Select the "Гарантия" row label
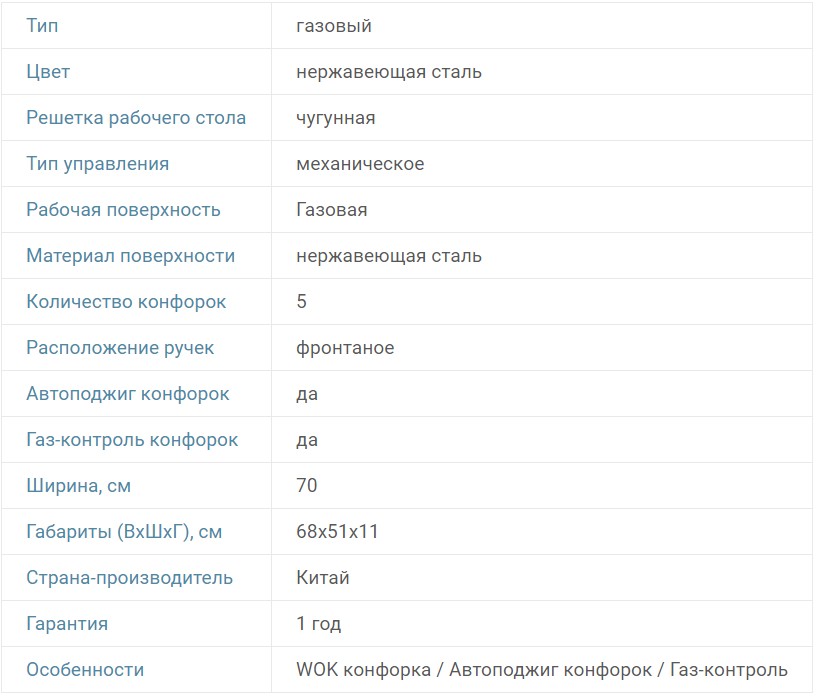Viewport: 818px width, 696px height. [x=67, y=624]
